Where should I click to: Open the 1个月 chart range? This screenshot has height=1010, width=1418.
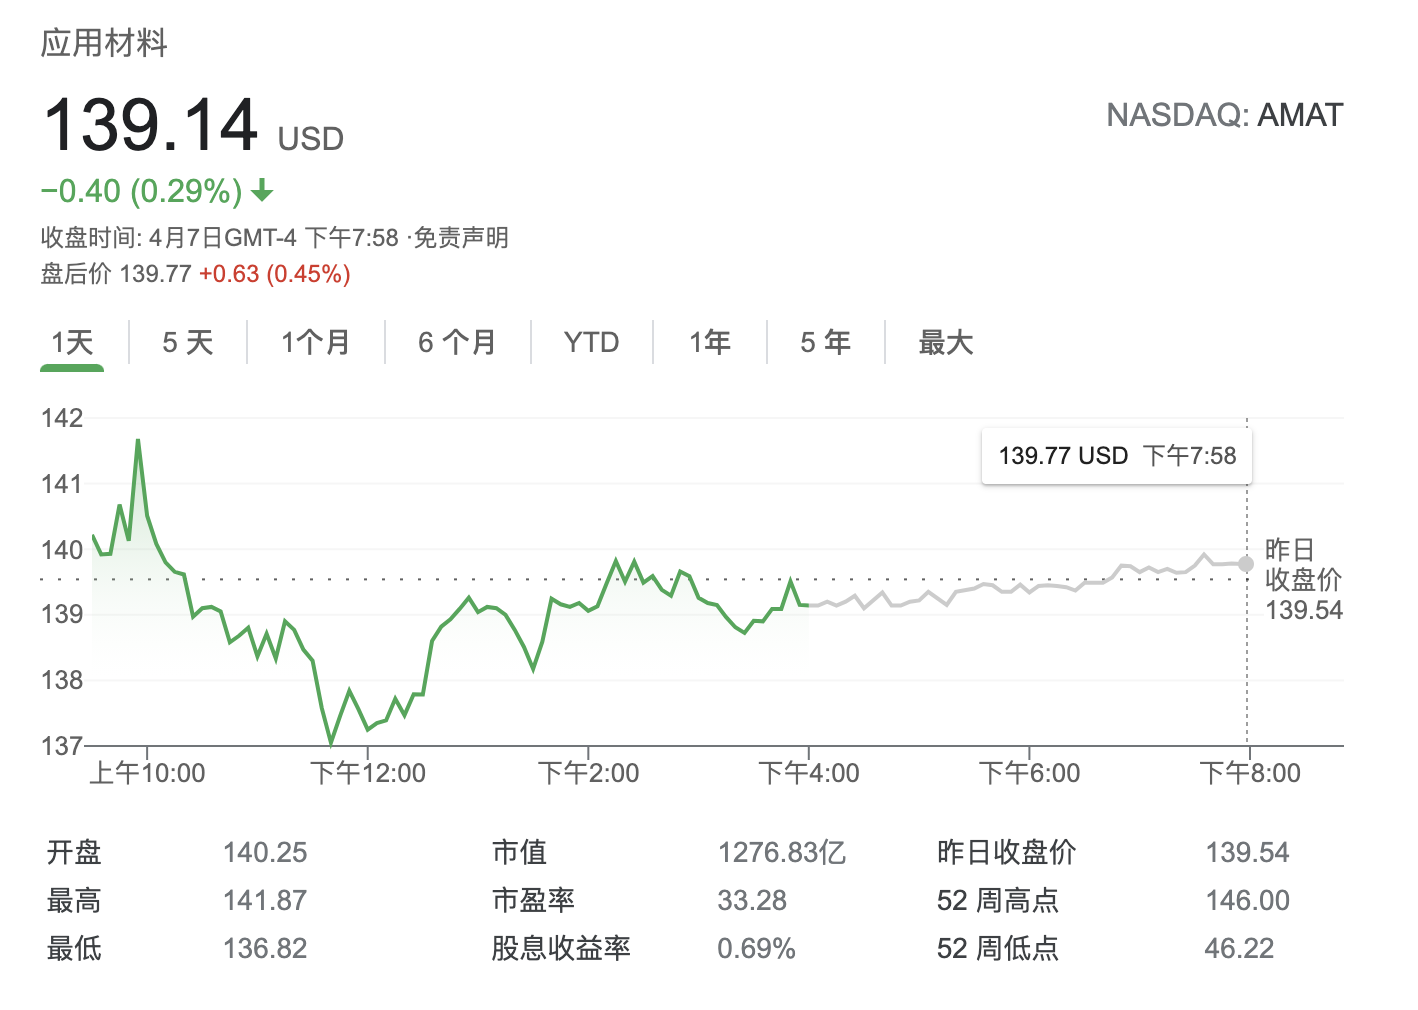tap(315, 343)
